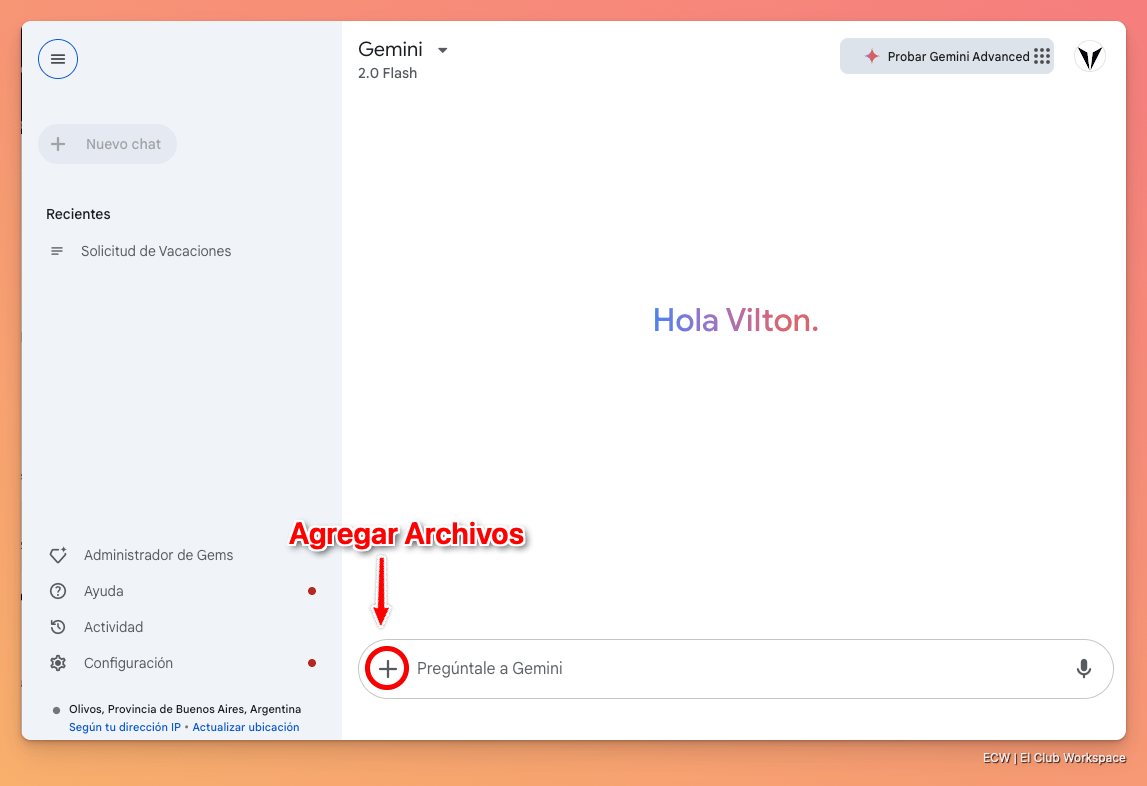Click the Actividad history clock icon
Screen dimensions: 1147x786
58,627
